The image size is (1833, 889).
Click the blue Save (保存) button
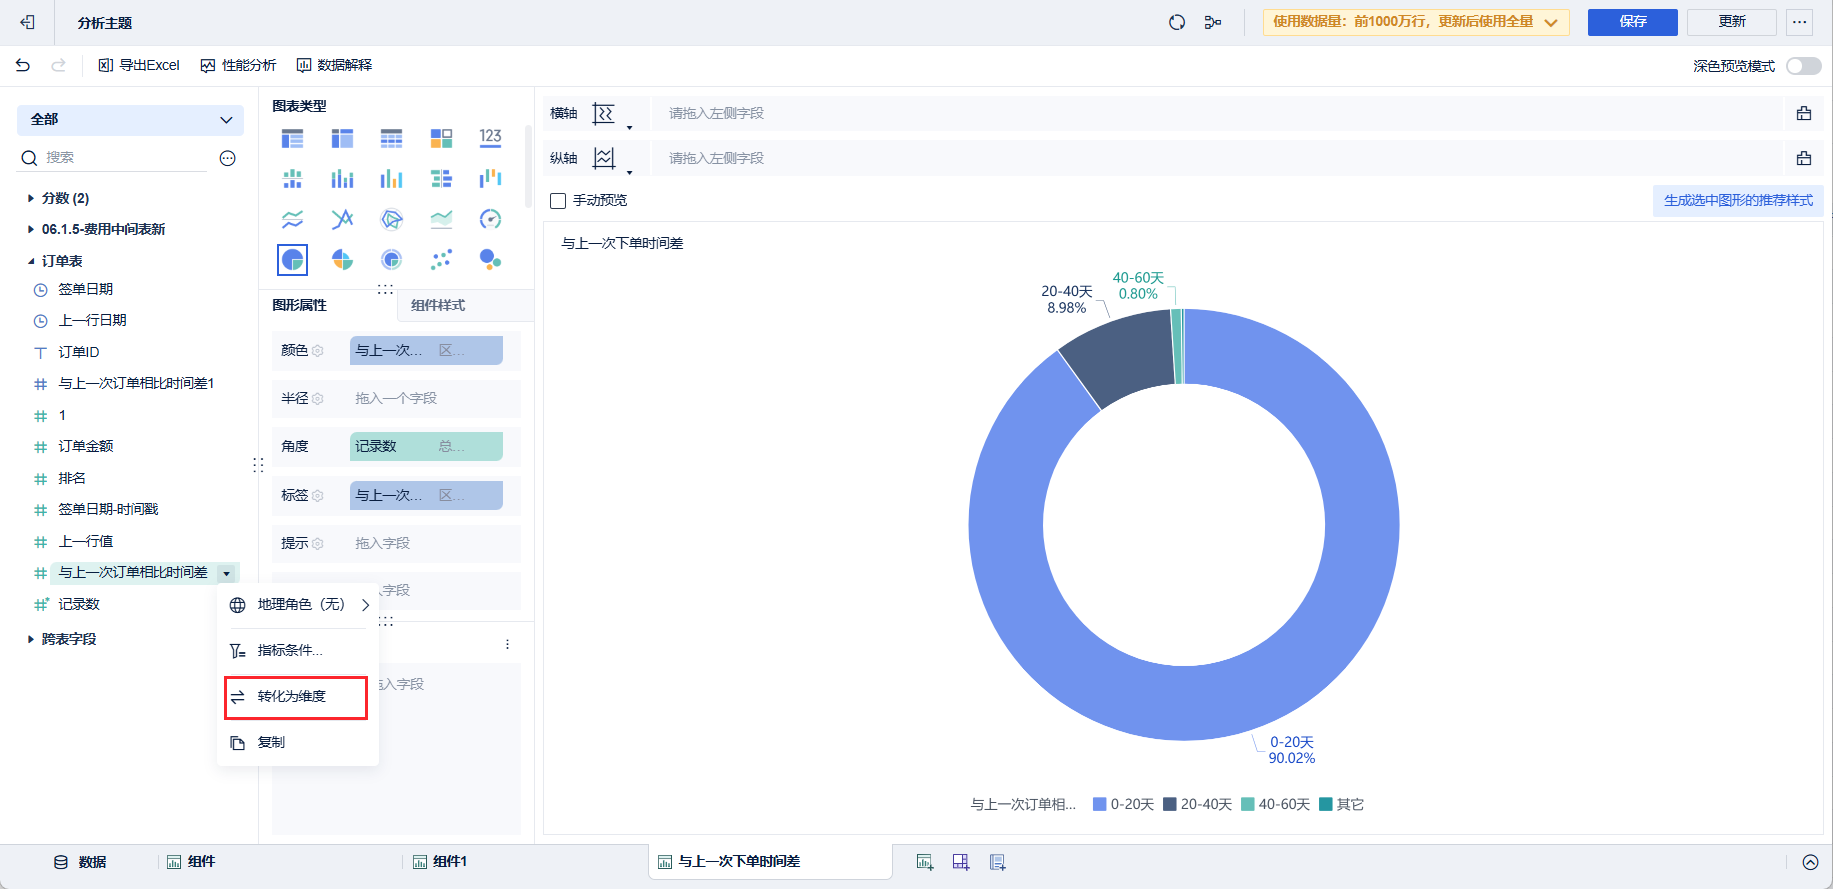tap(1632, 22)
